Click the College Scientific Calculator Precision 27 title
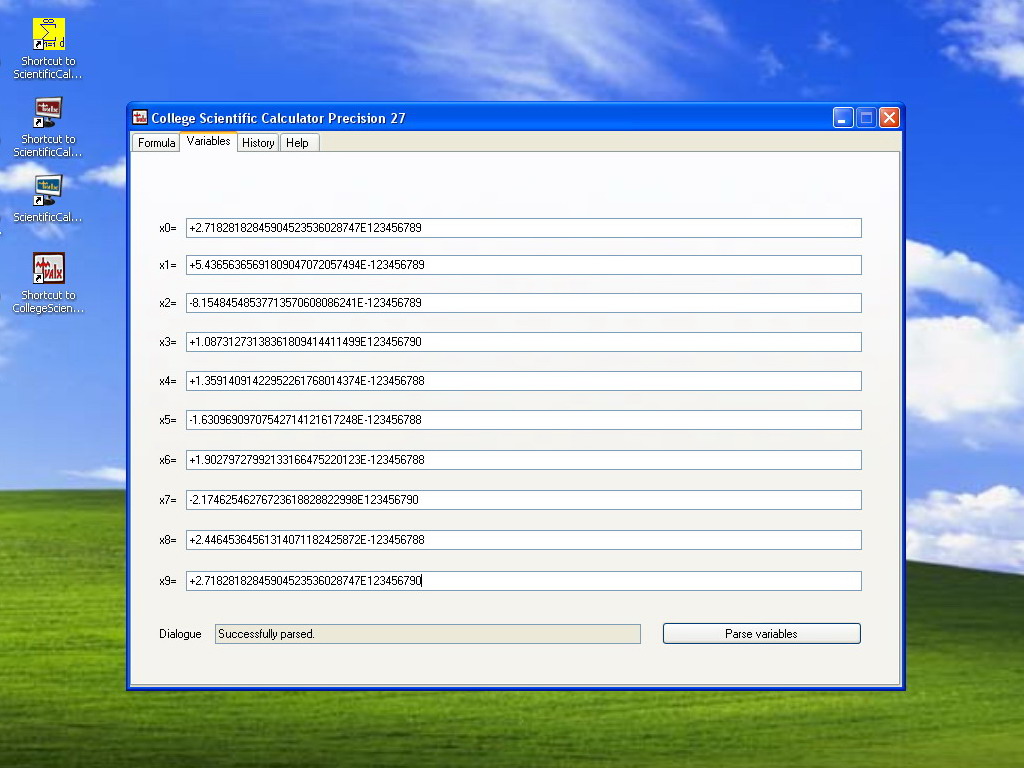1024x768 pixels. (x=278, y=118)
